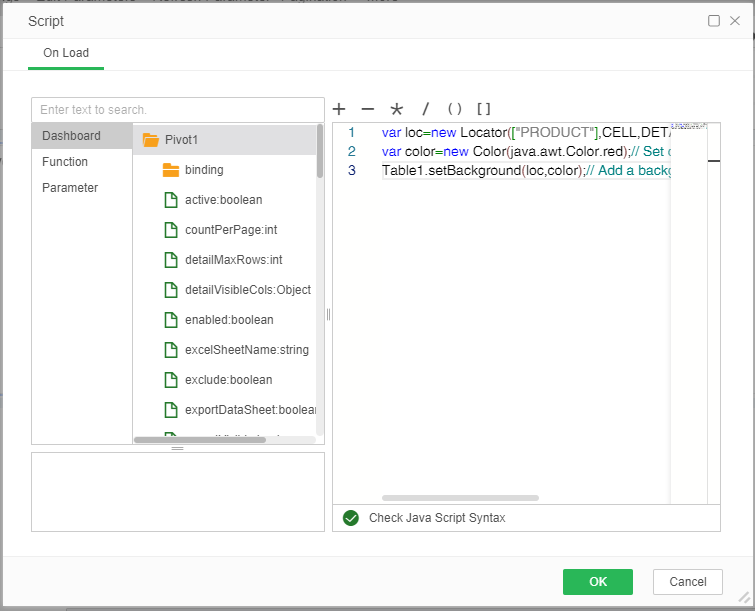Click the search text input field
The height and width of the screenshot is (611, 755).
178,110
